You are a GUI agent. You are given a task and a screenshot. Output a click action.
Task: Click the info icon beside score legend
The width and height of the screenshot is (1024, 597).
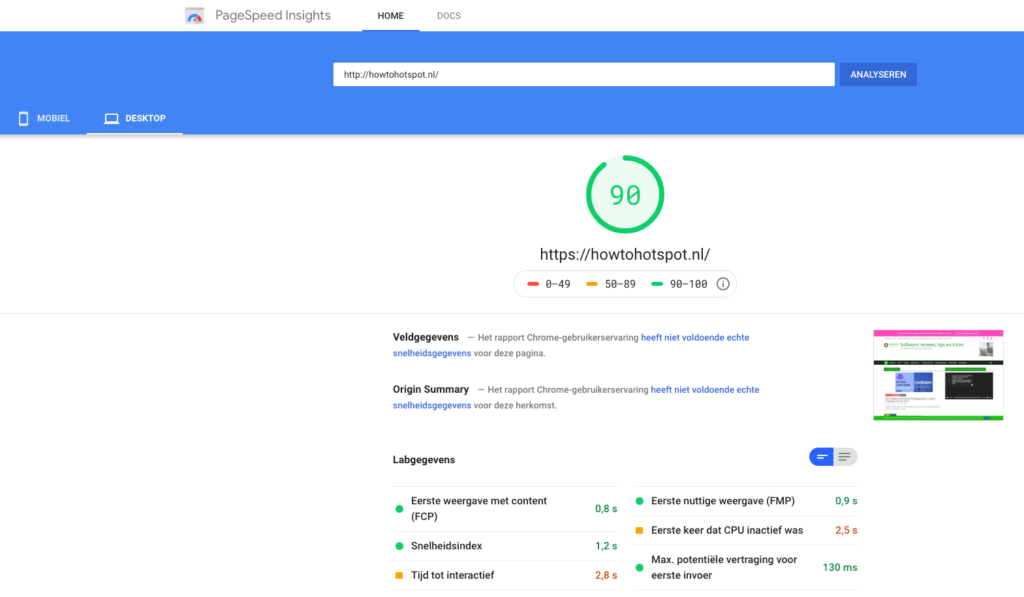pyautogui.click(x=723, y=284)
